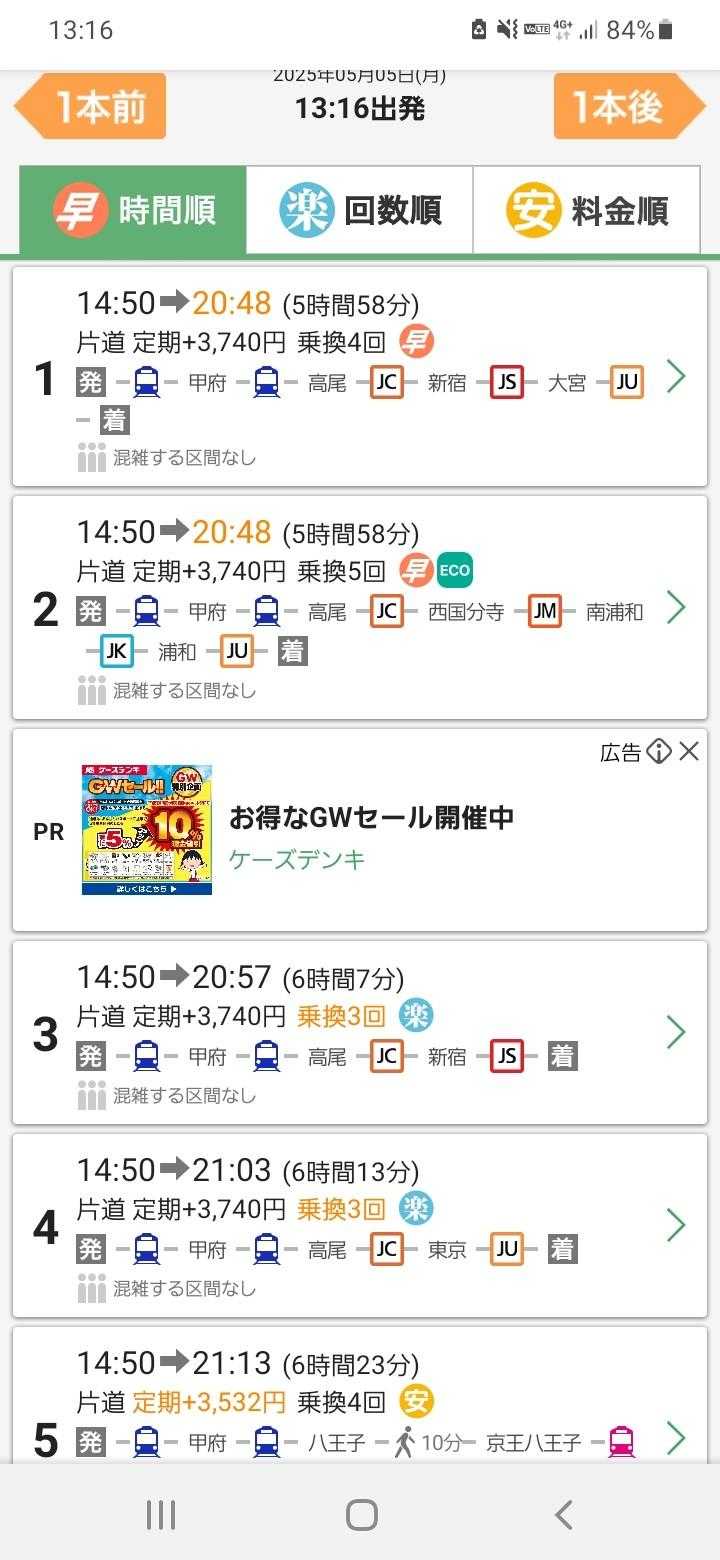Expand route 3 details arrow
Viewport: 720px width, 1560px height.
pos(676,1032)
